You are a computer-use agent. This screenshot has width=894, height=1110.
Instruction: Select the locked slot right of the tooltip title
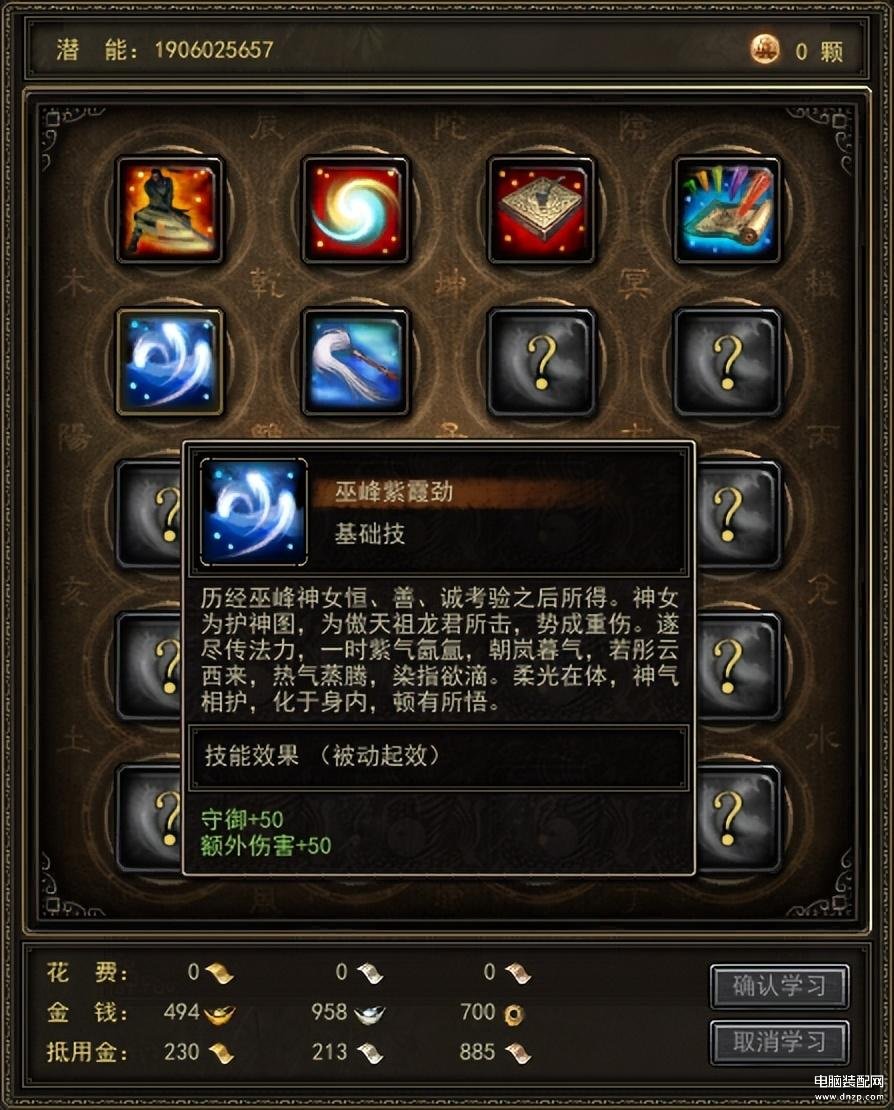click(x=738, y=515)
